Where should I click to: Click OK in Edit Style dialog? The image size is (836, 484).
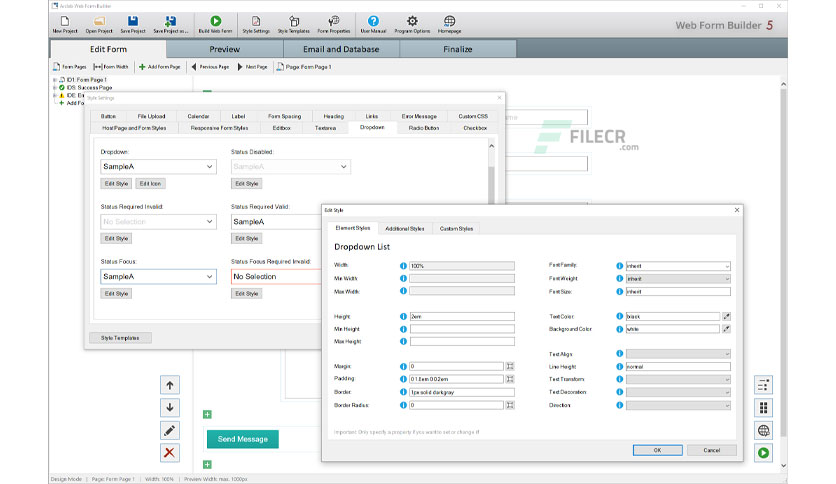(657, 450)
